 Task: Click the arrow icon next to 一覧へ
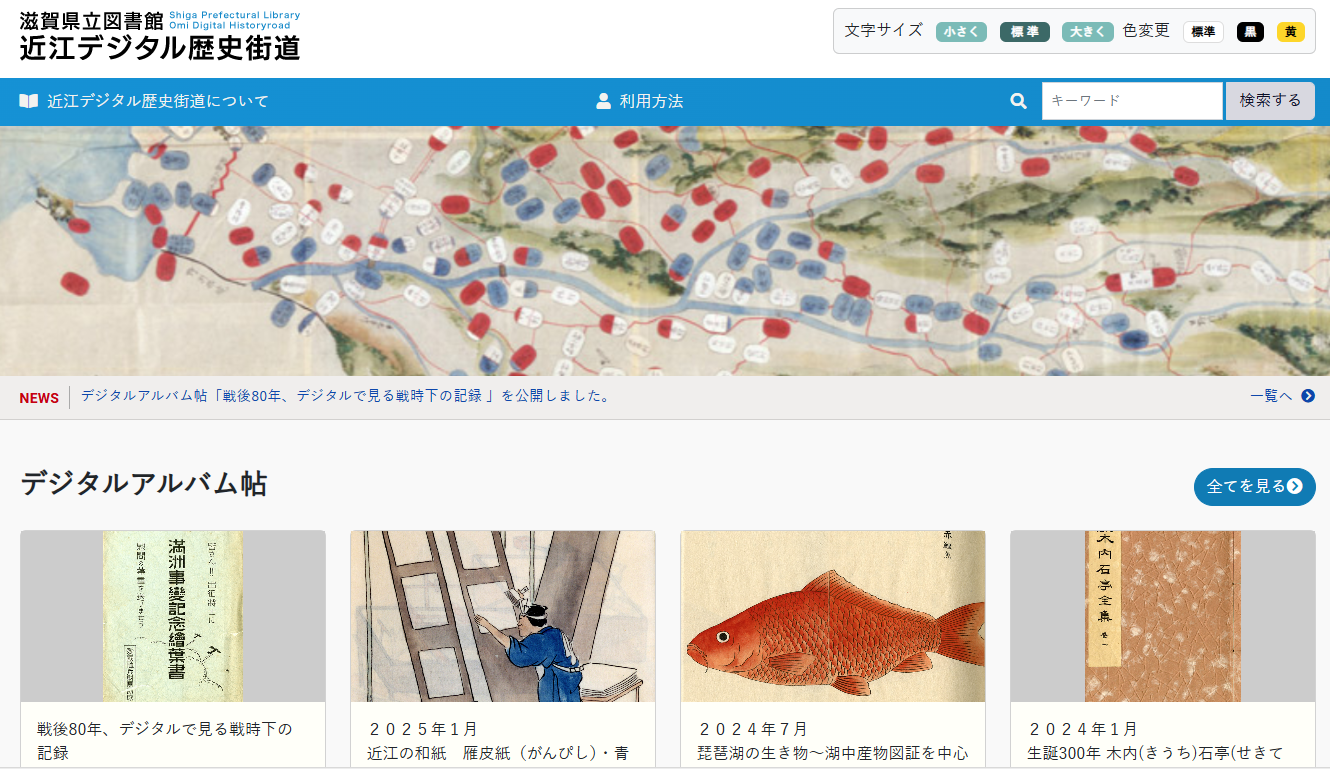1308,396
